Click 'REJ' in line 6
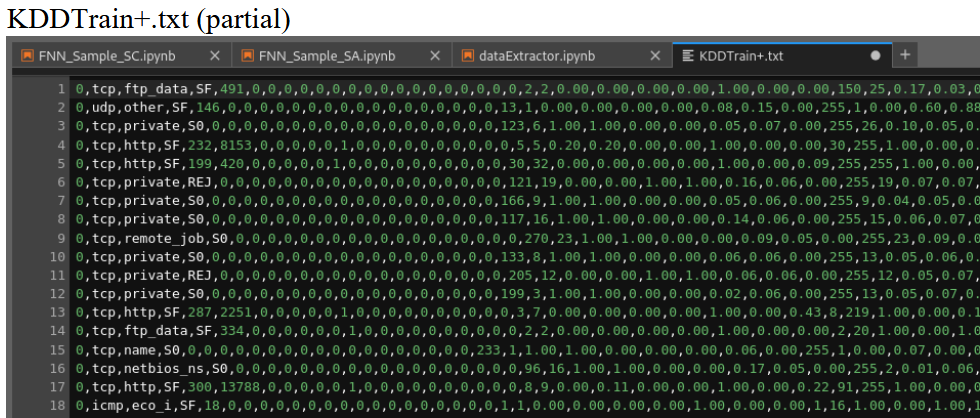This screenshot has height=418, width=980. (x=199, y=182)
